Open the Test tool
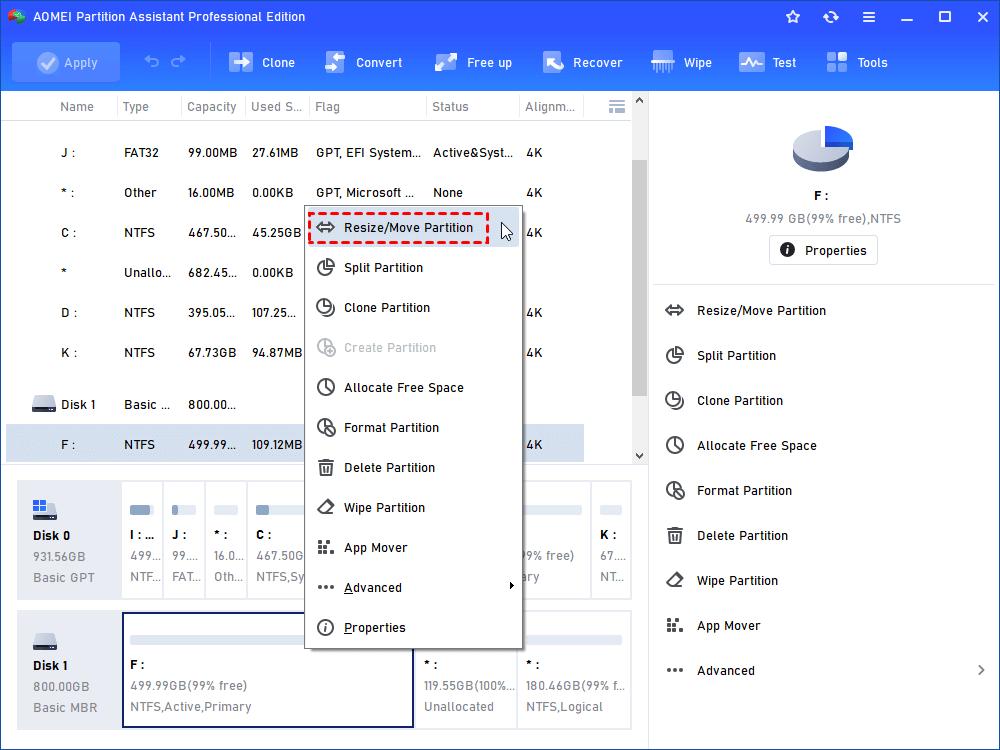 tap(767, 62)
